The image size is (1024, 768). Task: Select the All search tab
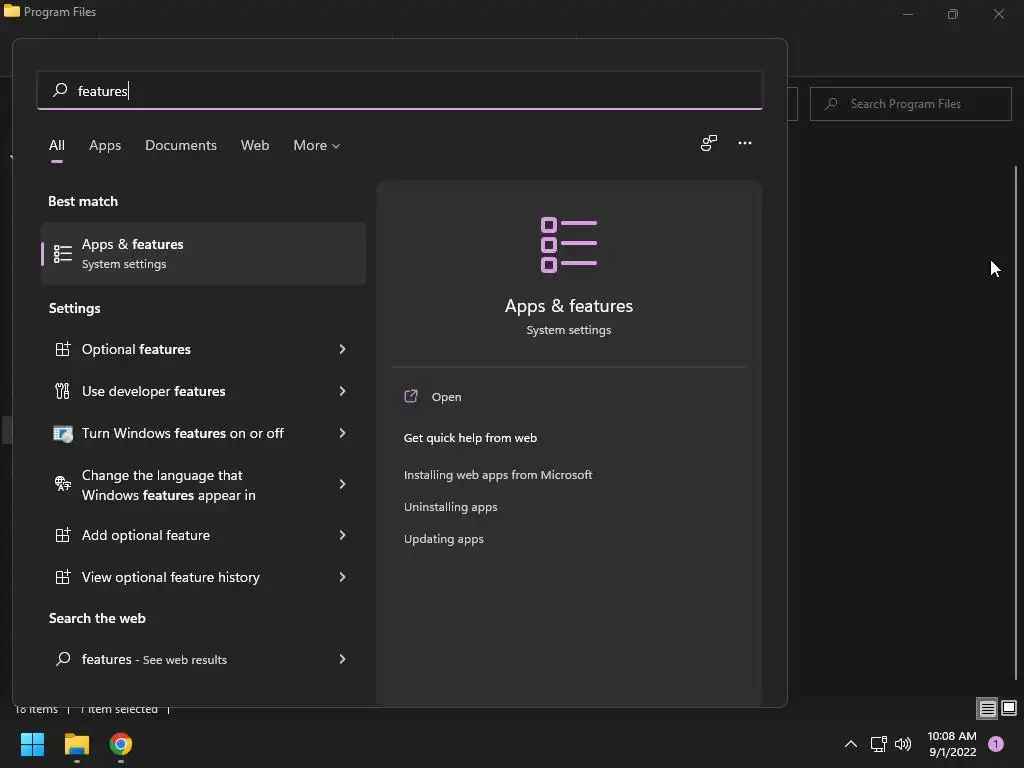(57, 145)
